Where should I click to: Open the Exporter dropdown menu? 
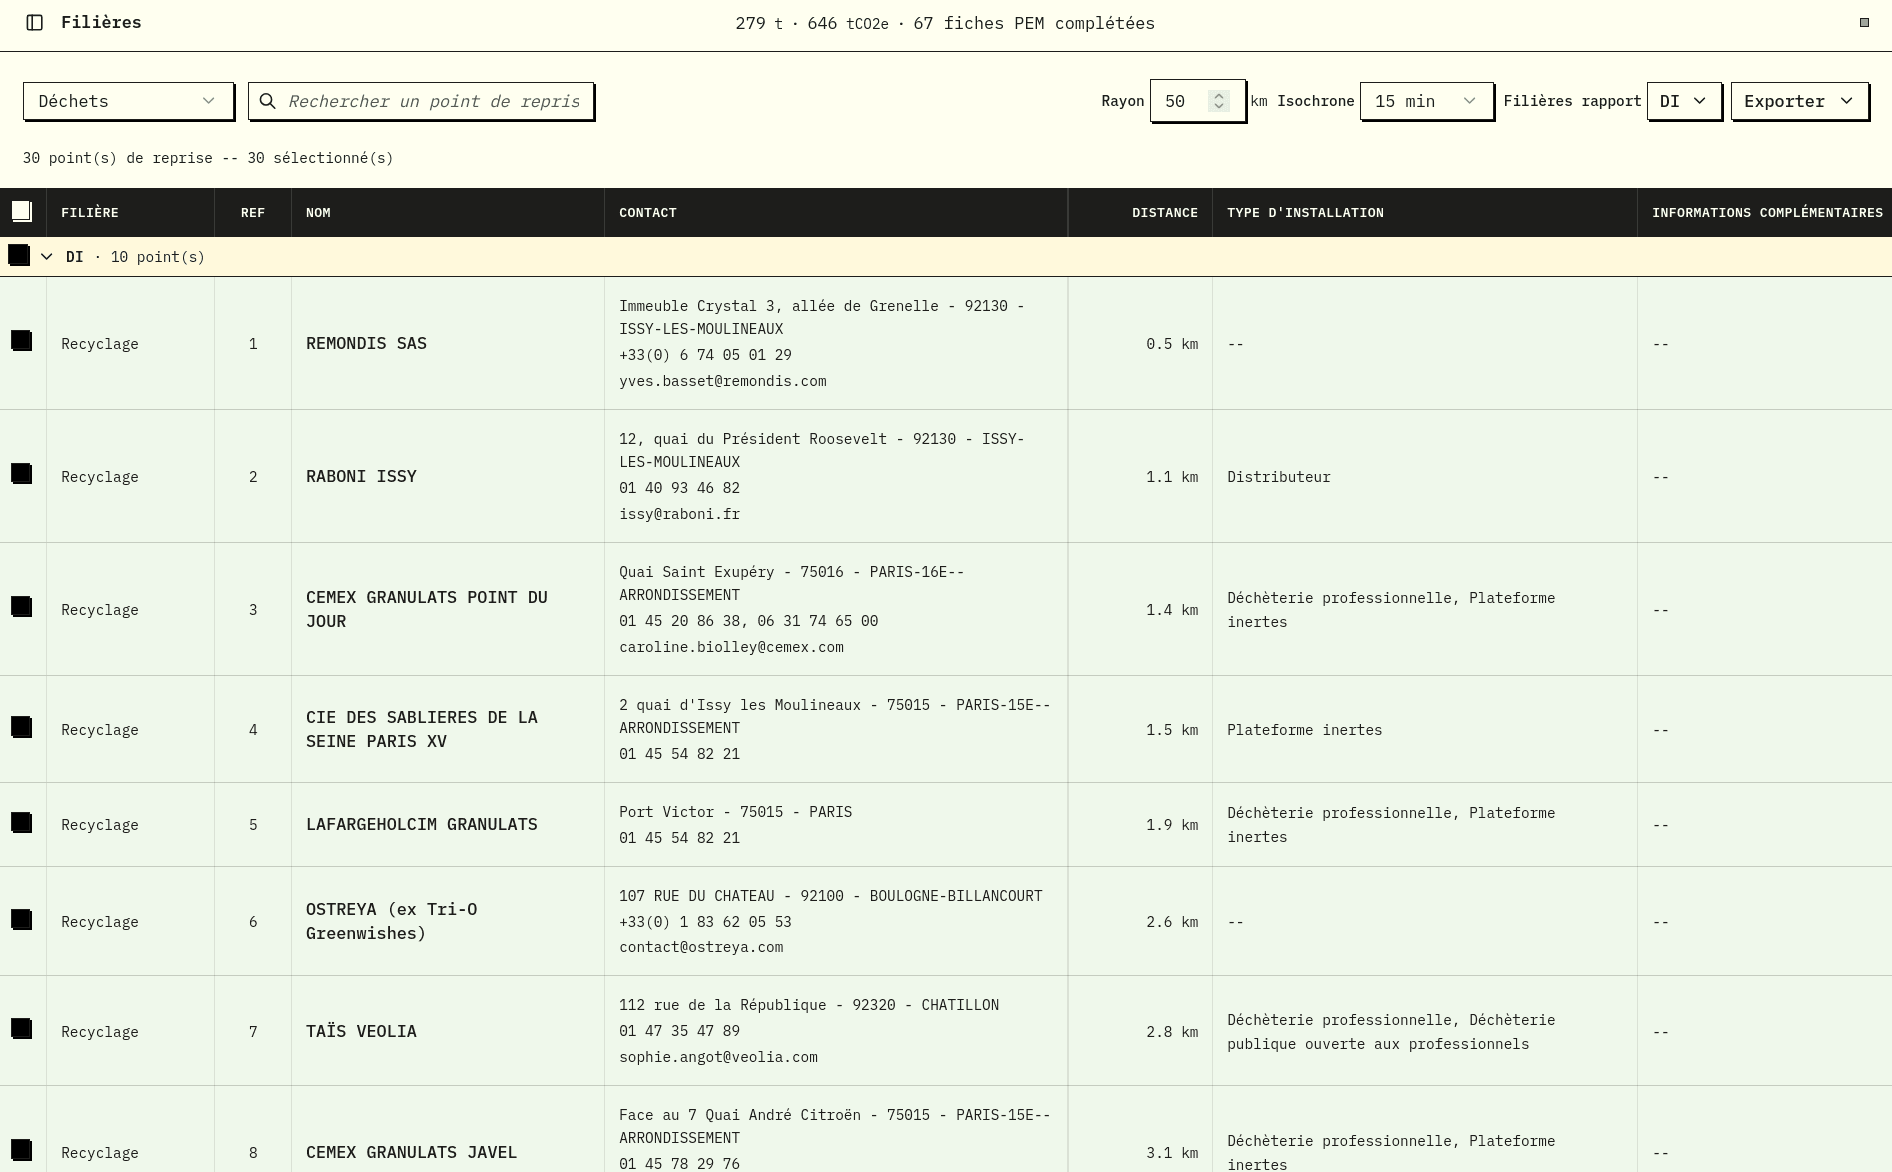coord(1799,101)
